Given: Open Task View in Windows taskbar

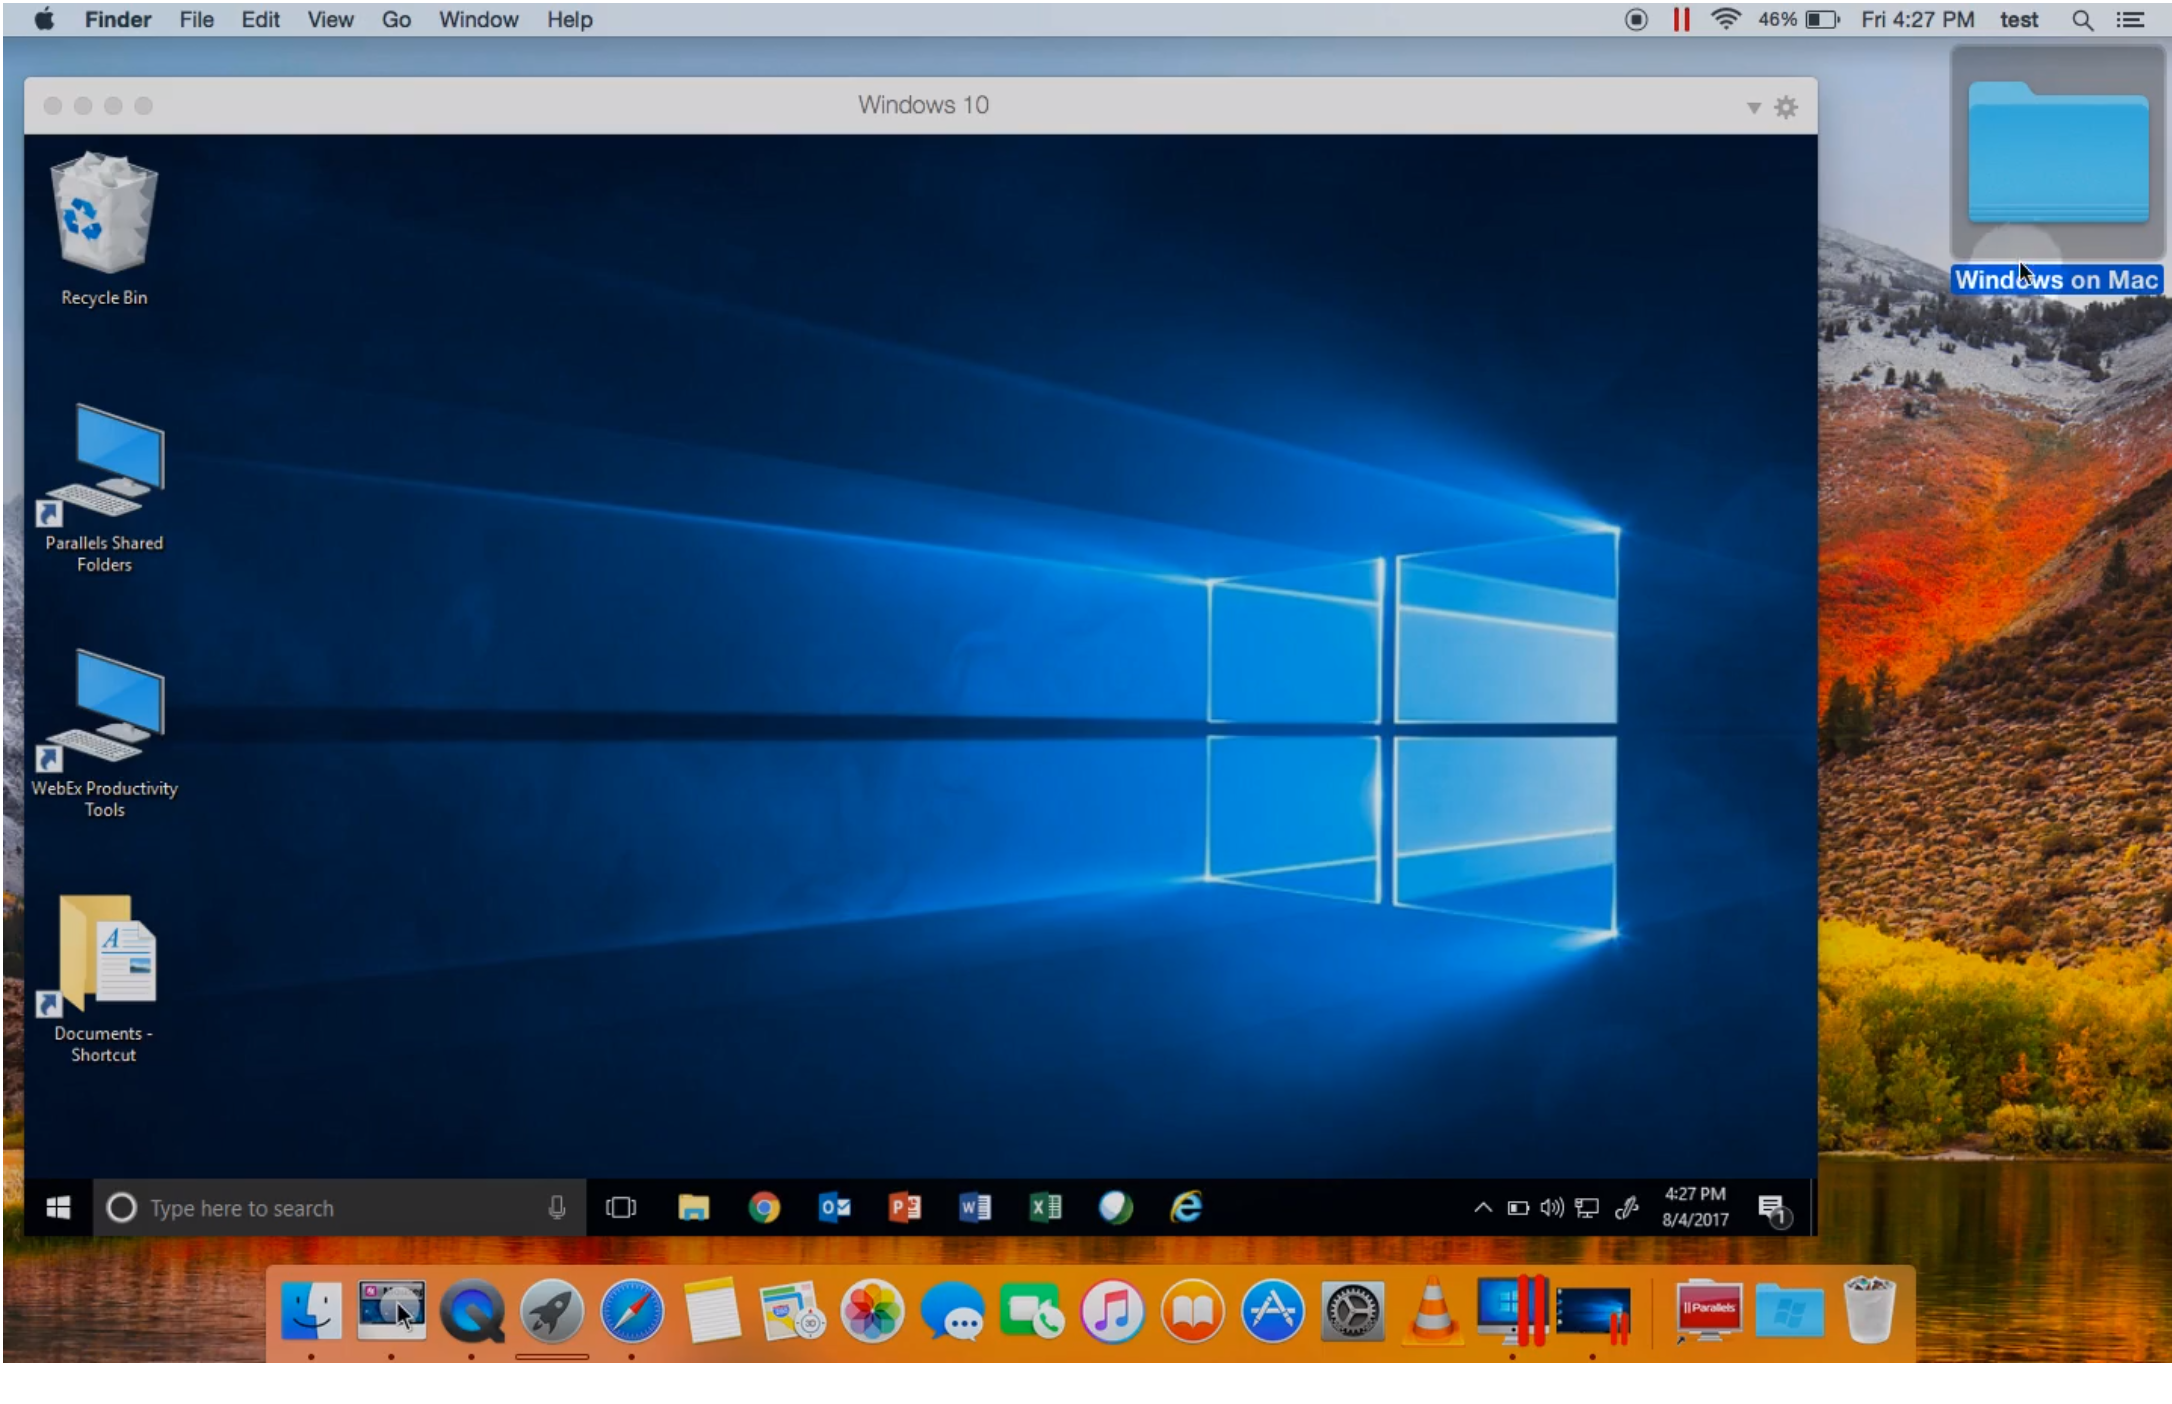Looking at the screenshot, I should click(x=621, y=1208).
